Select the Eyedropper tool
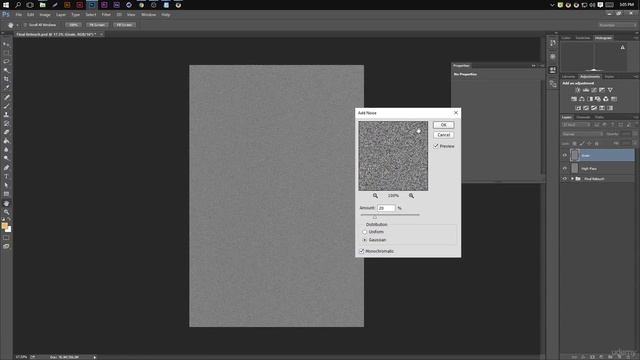The height and width of the screenshot is (360, 640). coord(6,87)
